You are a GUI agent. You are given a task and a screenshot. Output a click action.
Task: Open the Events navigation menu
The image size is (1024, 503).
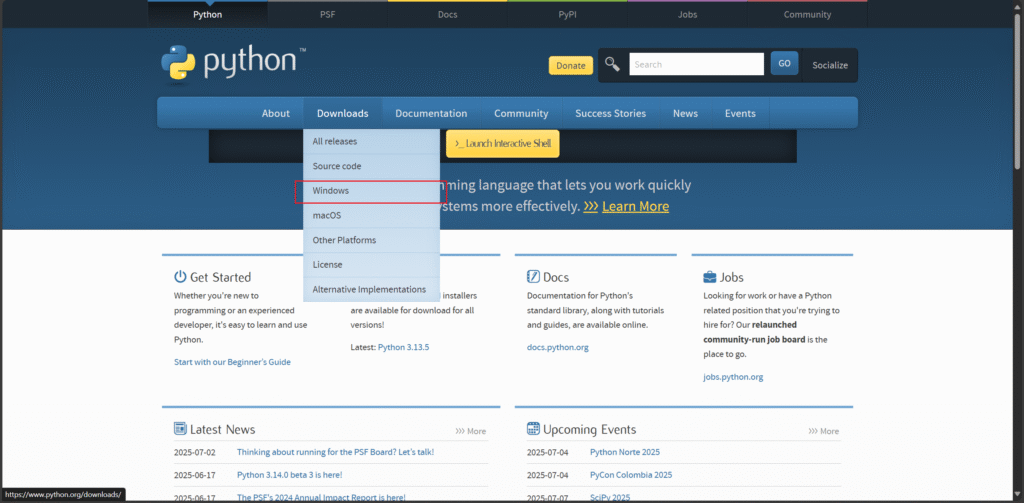click(x=741, y=113)
